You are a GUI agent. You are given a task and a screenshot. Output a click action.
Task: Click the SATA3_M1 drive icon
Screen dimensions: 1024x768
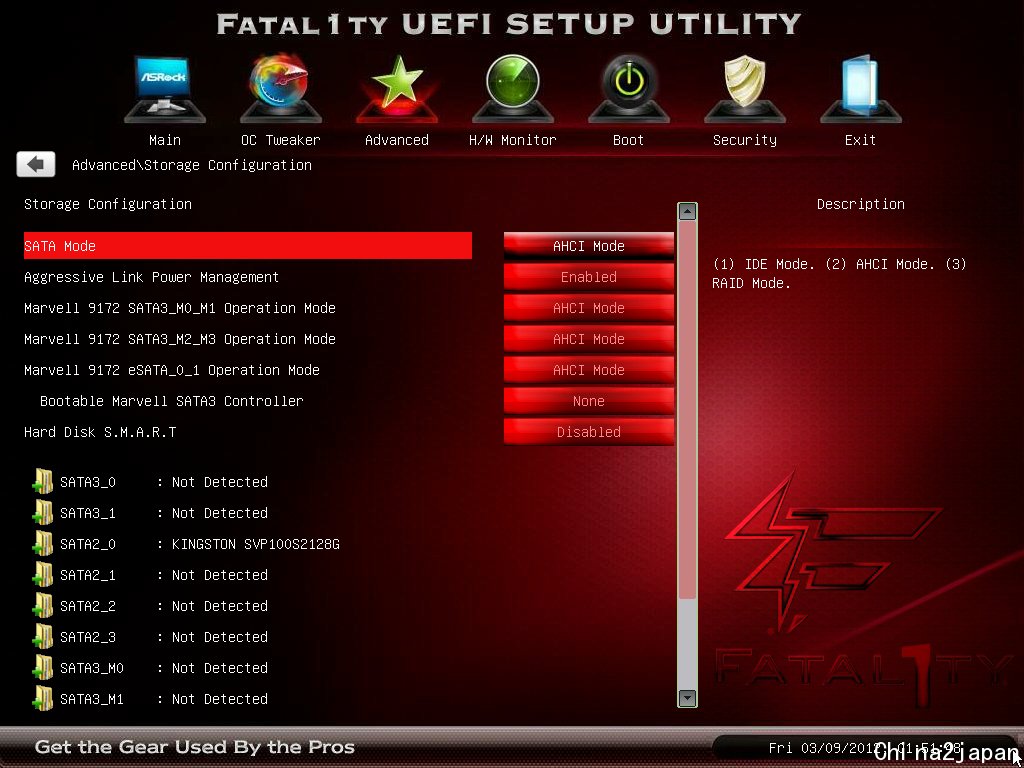tap(42, 699)
